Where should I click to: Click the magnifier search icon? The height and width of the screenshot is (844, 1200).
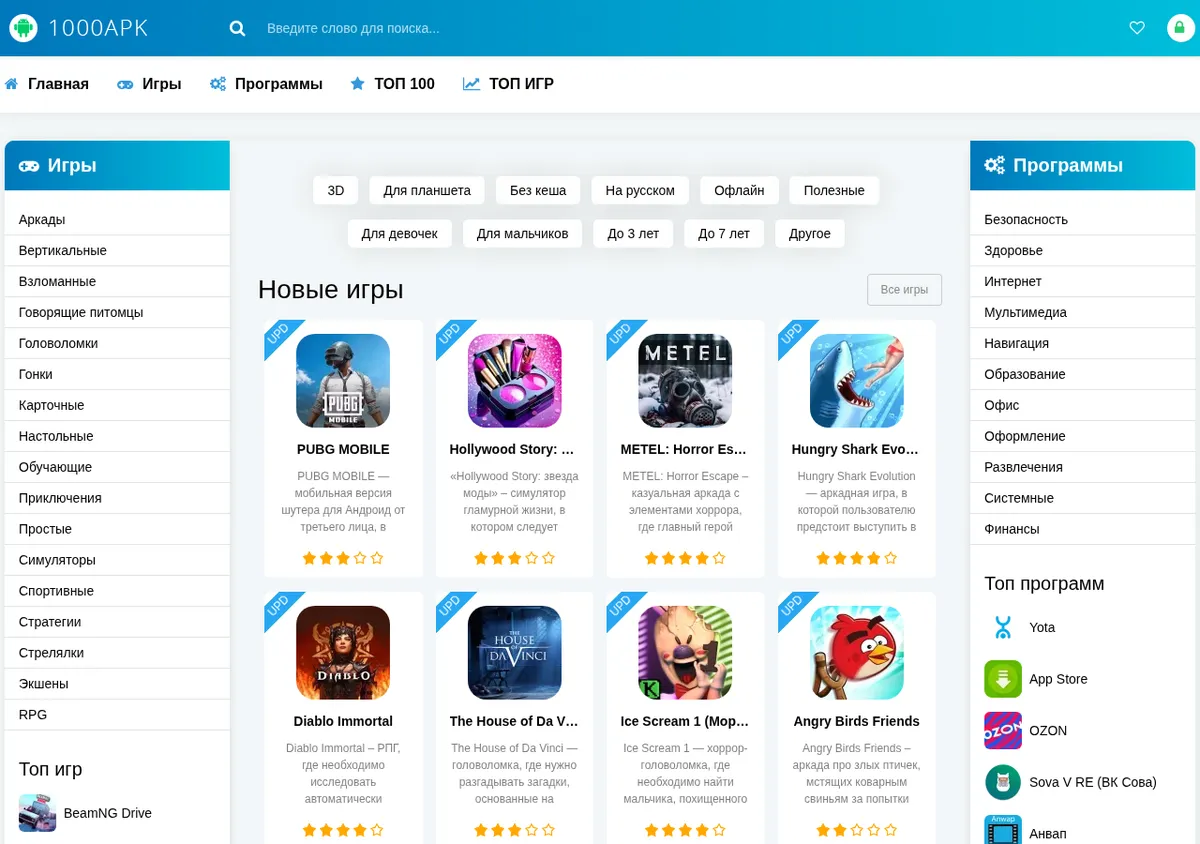tap(237, 28)
